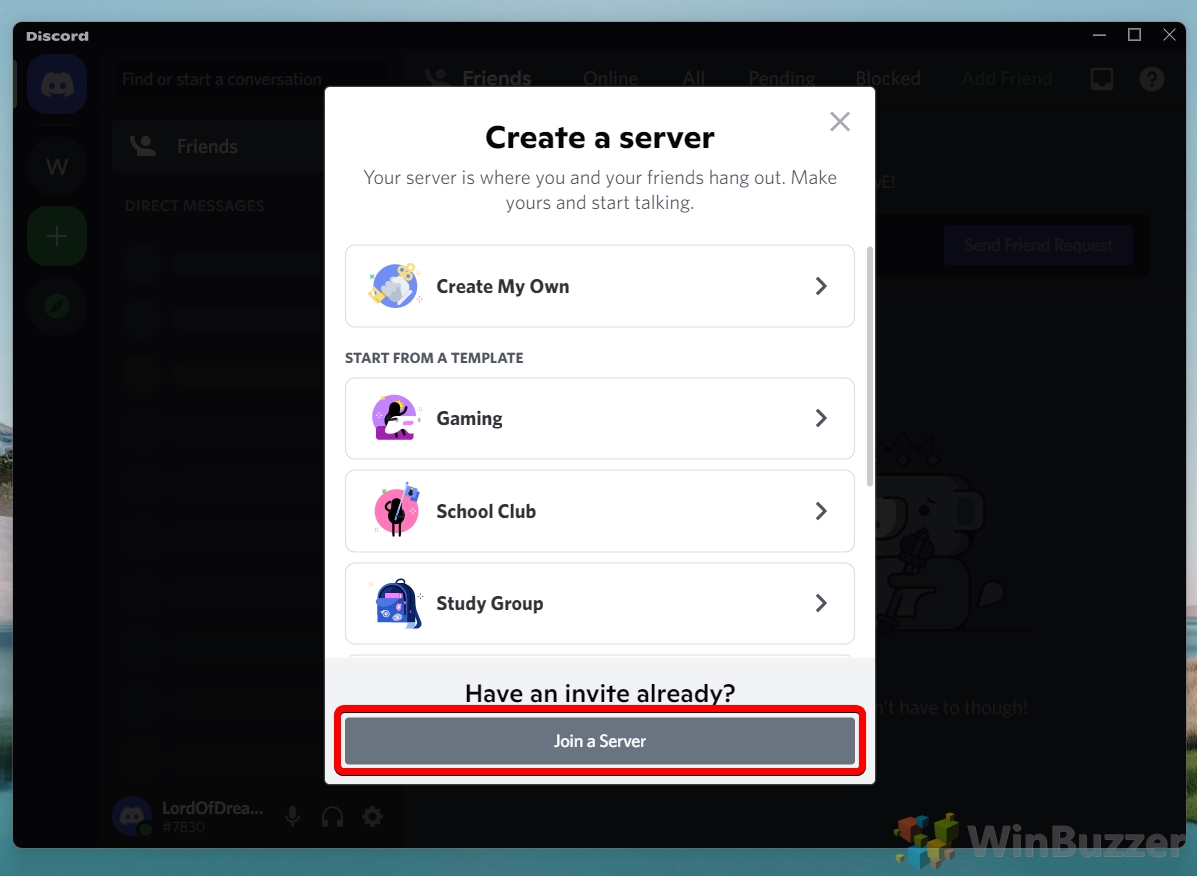This screenshot has width=1197, height=876.
Task: Expand the Create My Own chevron
Action: (821, 286)
